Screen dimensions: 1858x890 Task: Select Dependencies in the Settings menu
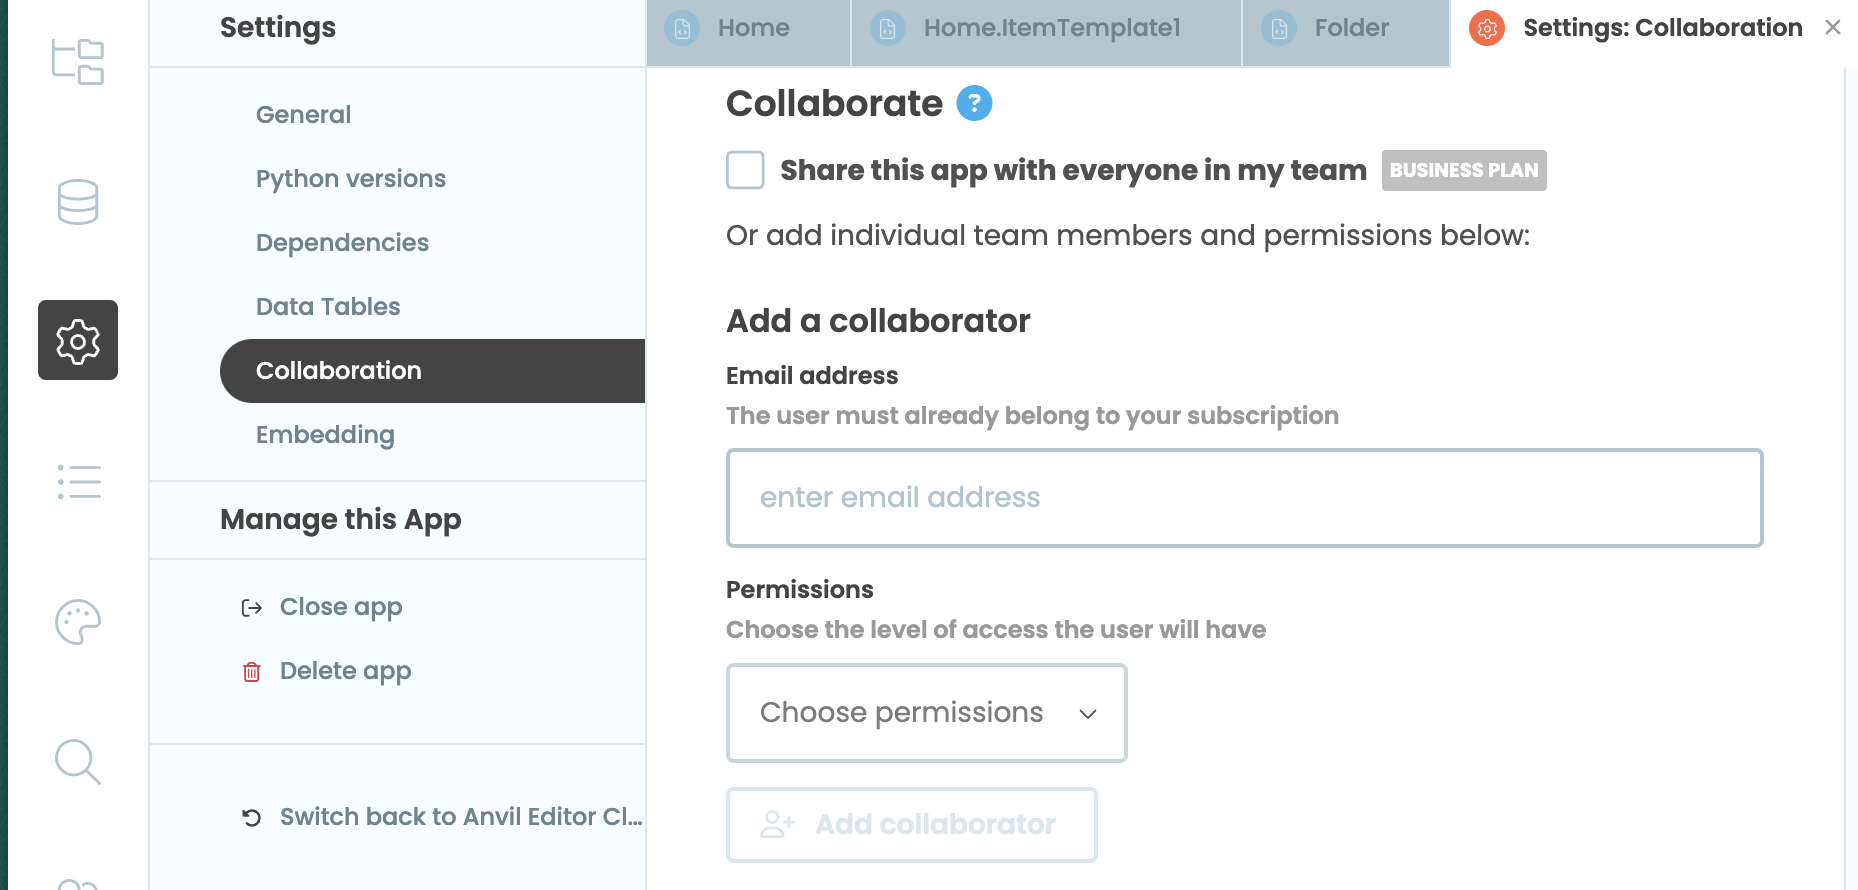coord(342,242)
